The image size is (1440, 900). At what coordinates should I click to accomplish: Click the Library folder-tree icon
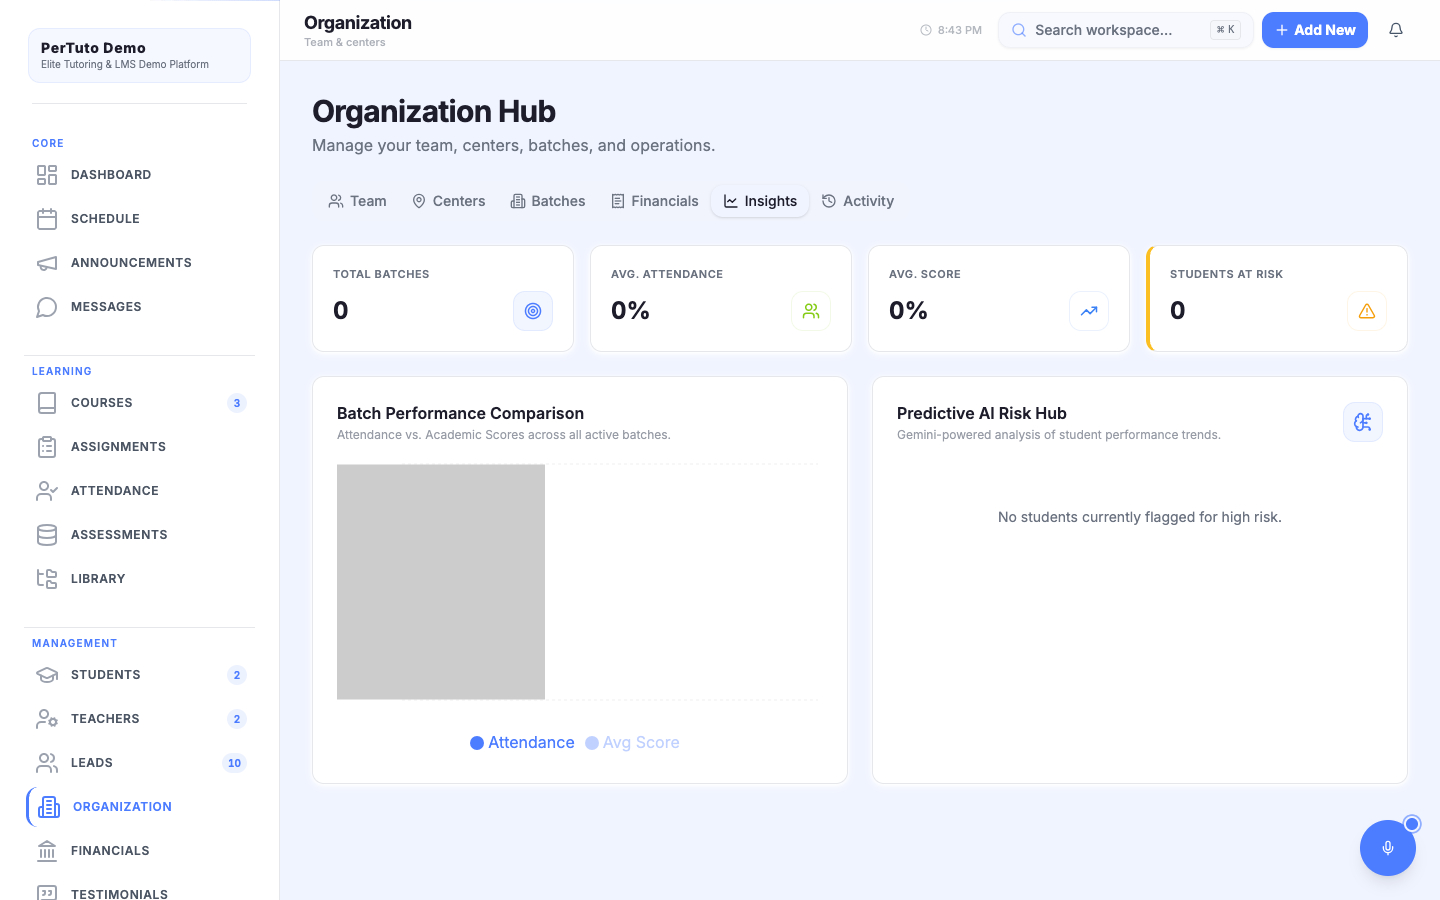pyautogui.click(x=47, y=579)
